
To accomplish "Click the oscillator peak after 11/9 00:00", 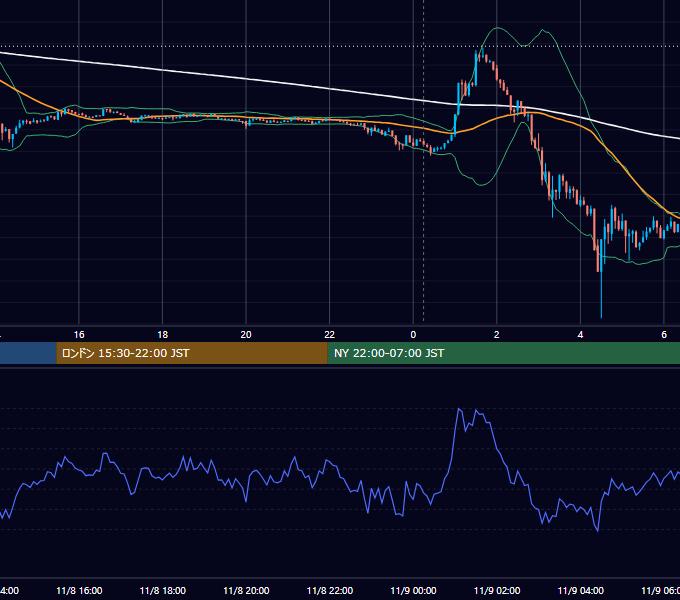I will 459,409.
